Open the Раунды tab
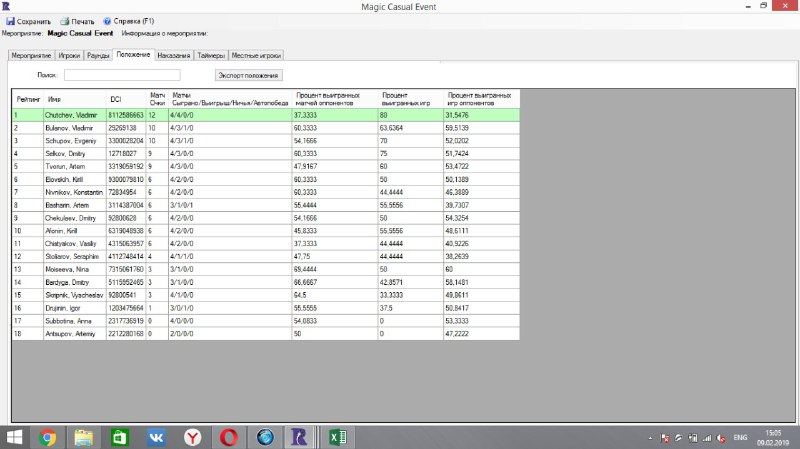 pyautogui.click(x=98, y=55)
